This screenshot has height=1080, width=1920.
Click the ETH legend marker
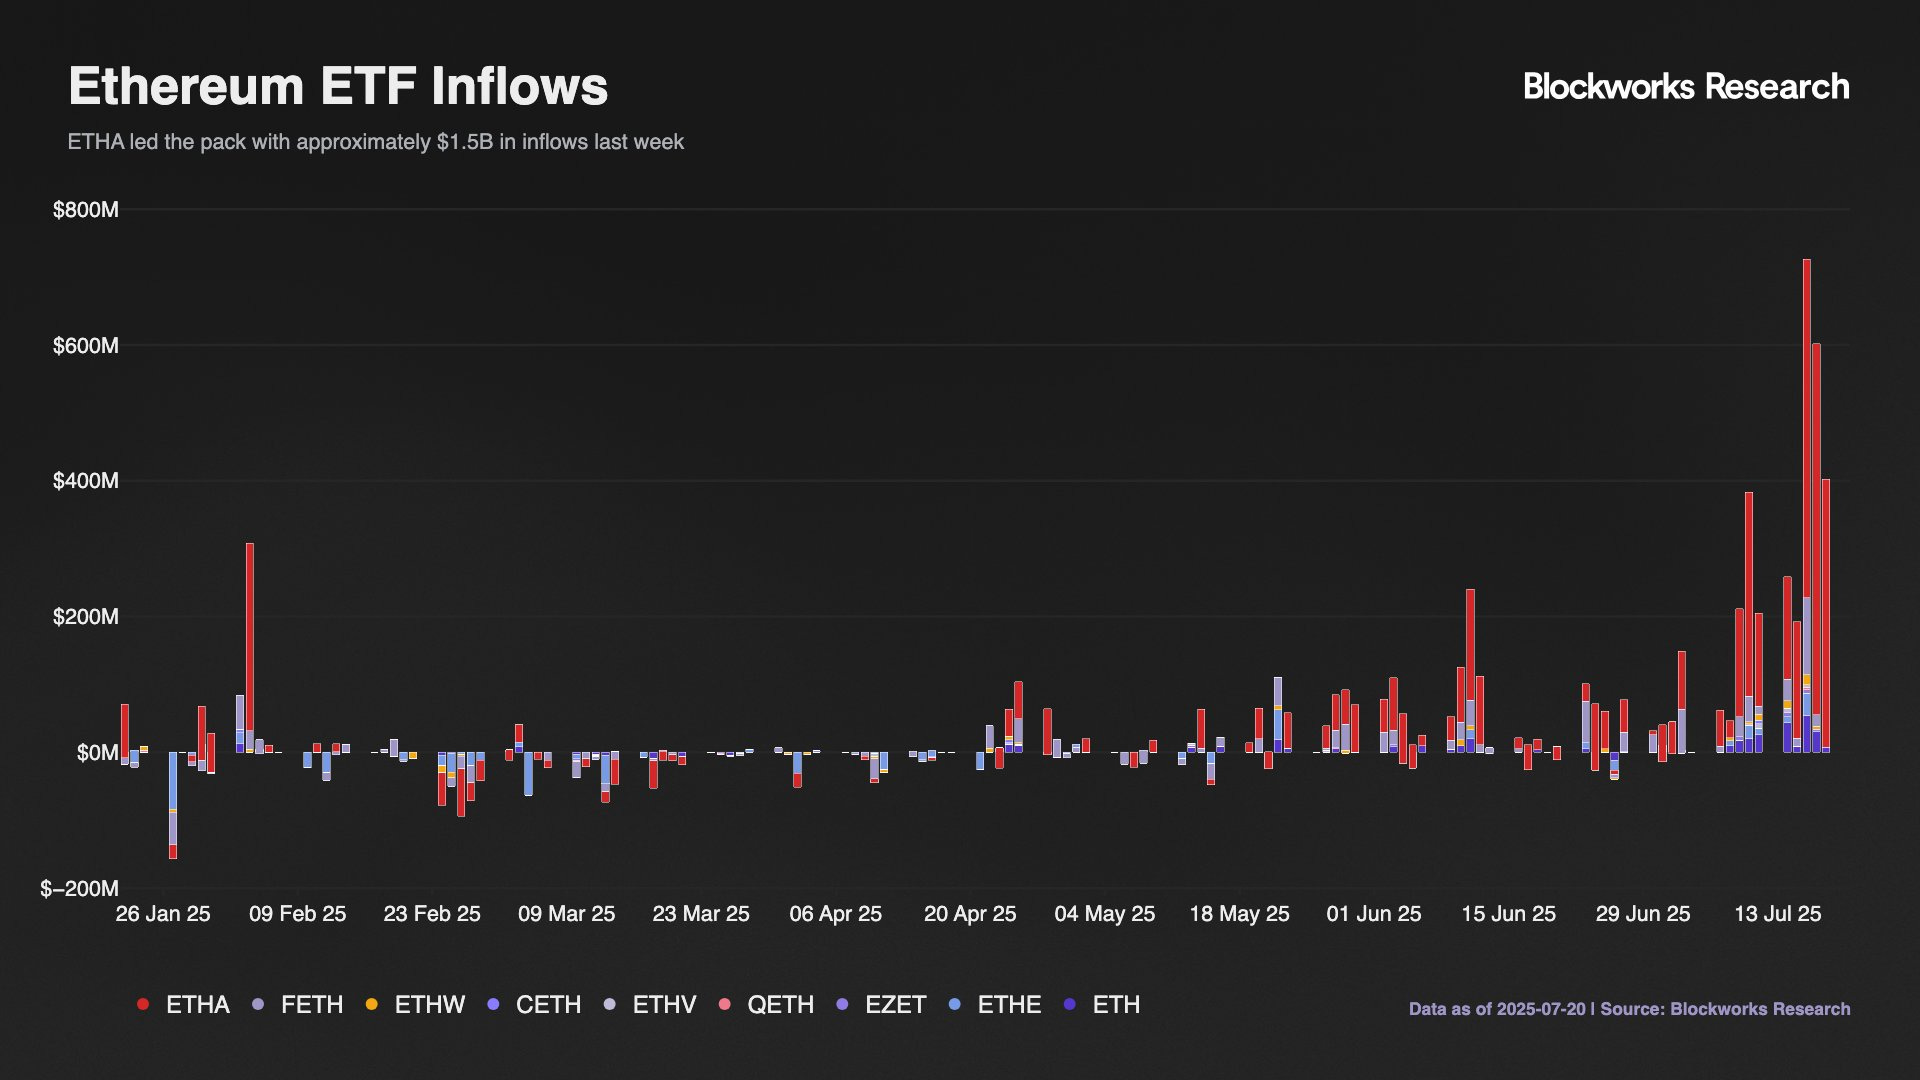point(1070,1004)
